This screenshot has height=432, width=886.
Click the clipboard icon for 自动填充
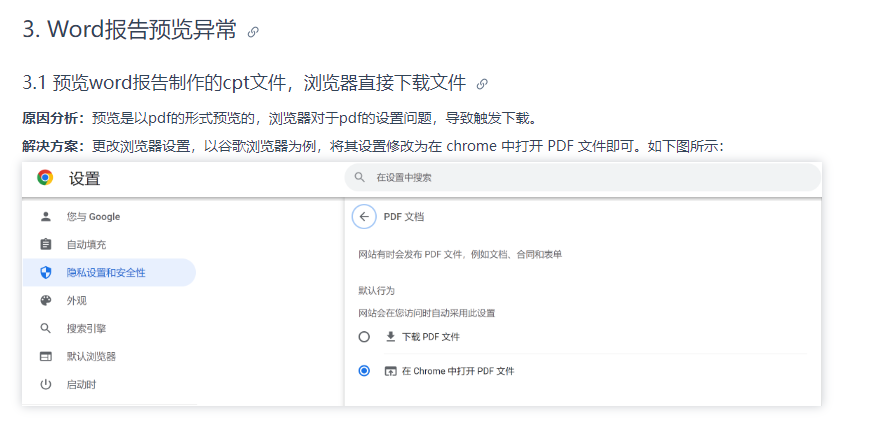pos(46,245)
